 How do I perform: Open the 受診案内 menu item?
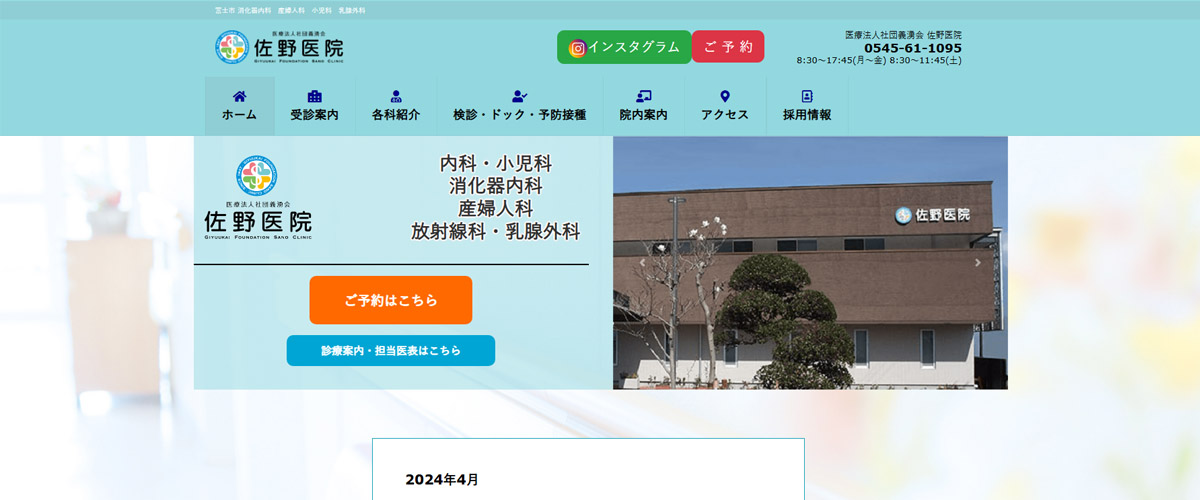click(314, 115)
